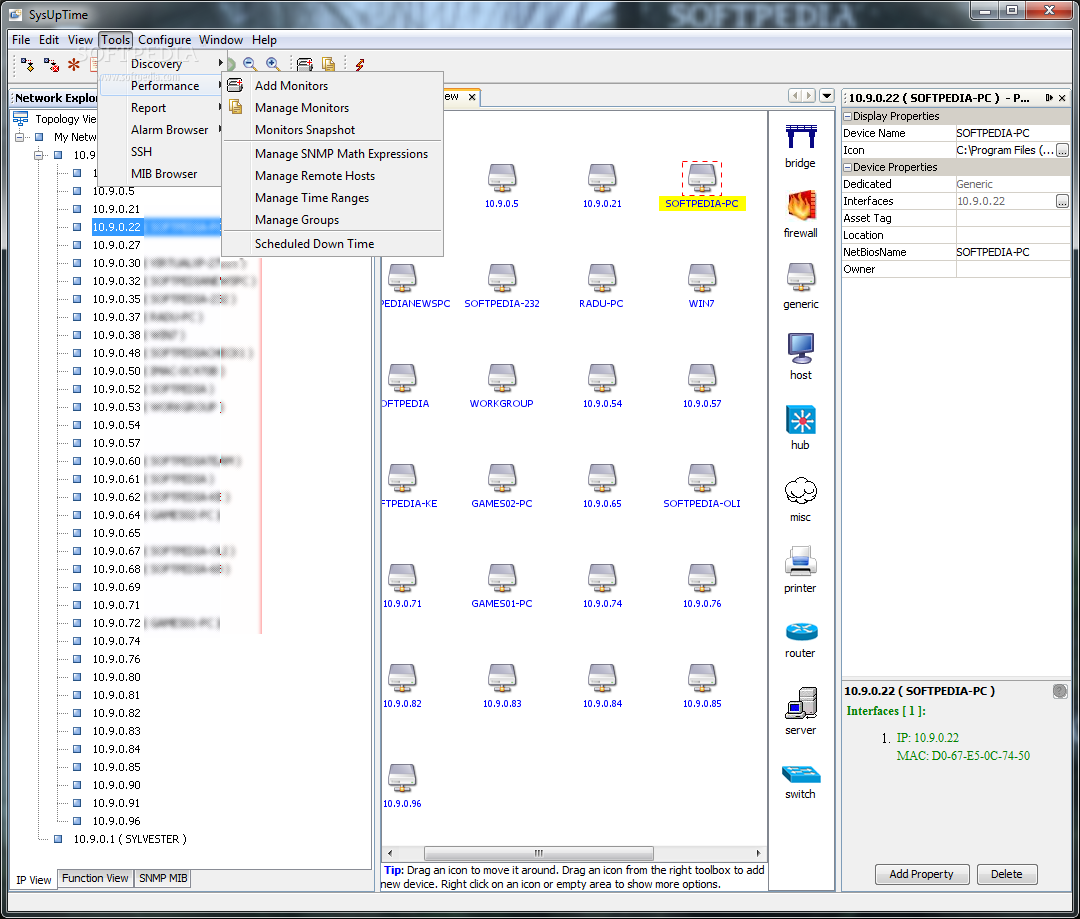
Task: Select the bridge device in toolbox
Action: tap(800, 147)
